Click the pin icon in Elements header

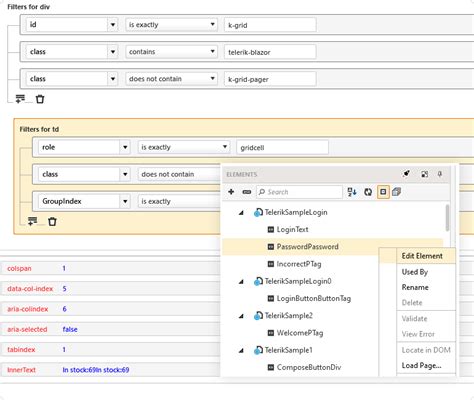(x=440, y=174)
